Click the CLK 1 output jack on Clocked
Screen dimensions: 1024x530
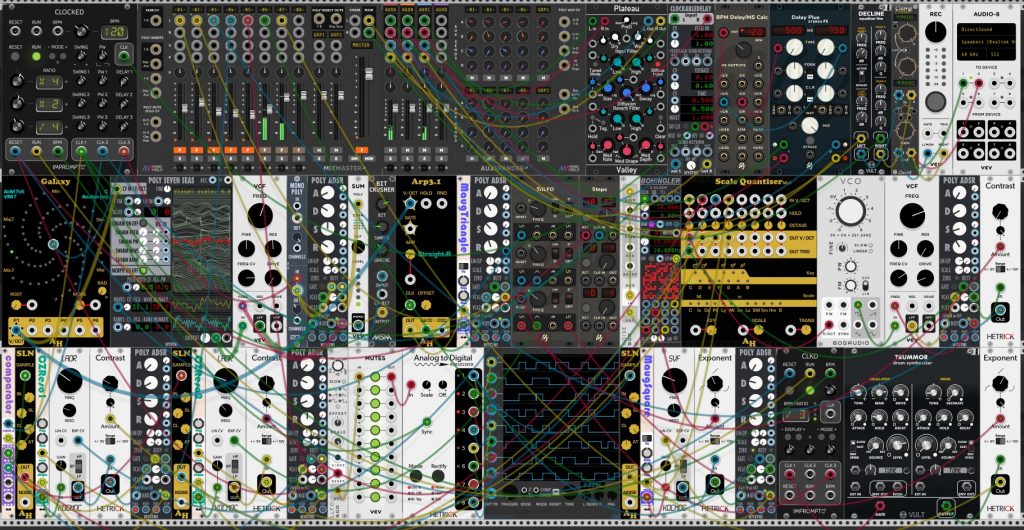81,151
